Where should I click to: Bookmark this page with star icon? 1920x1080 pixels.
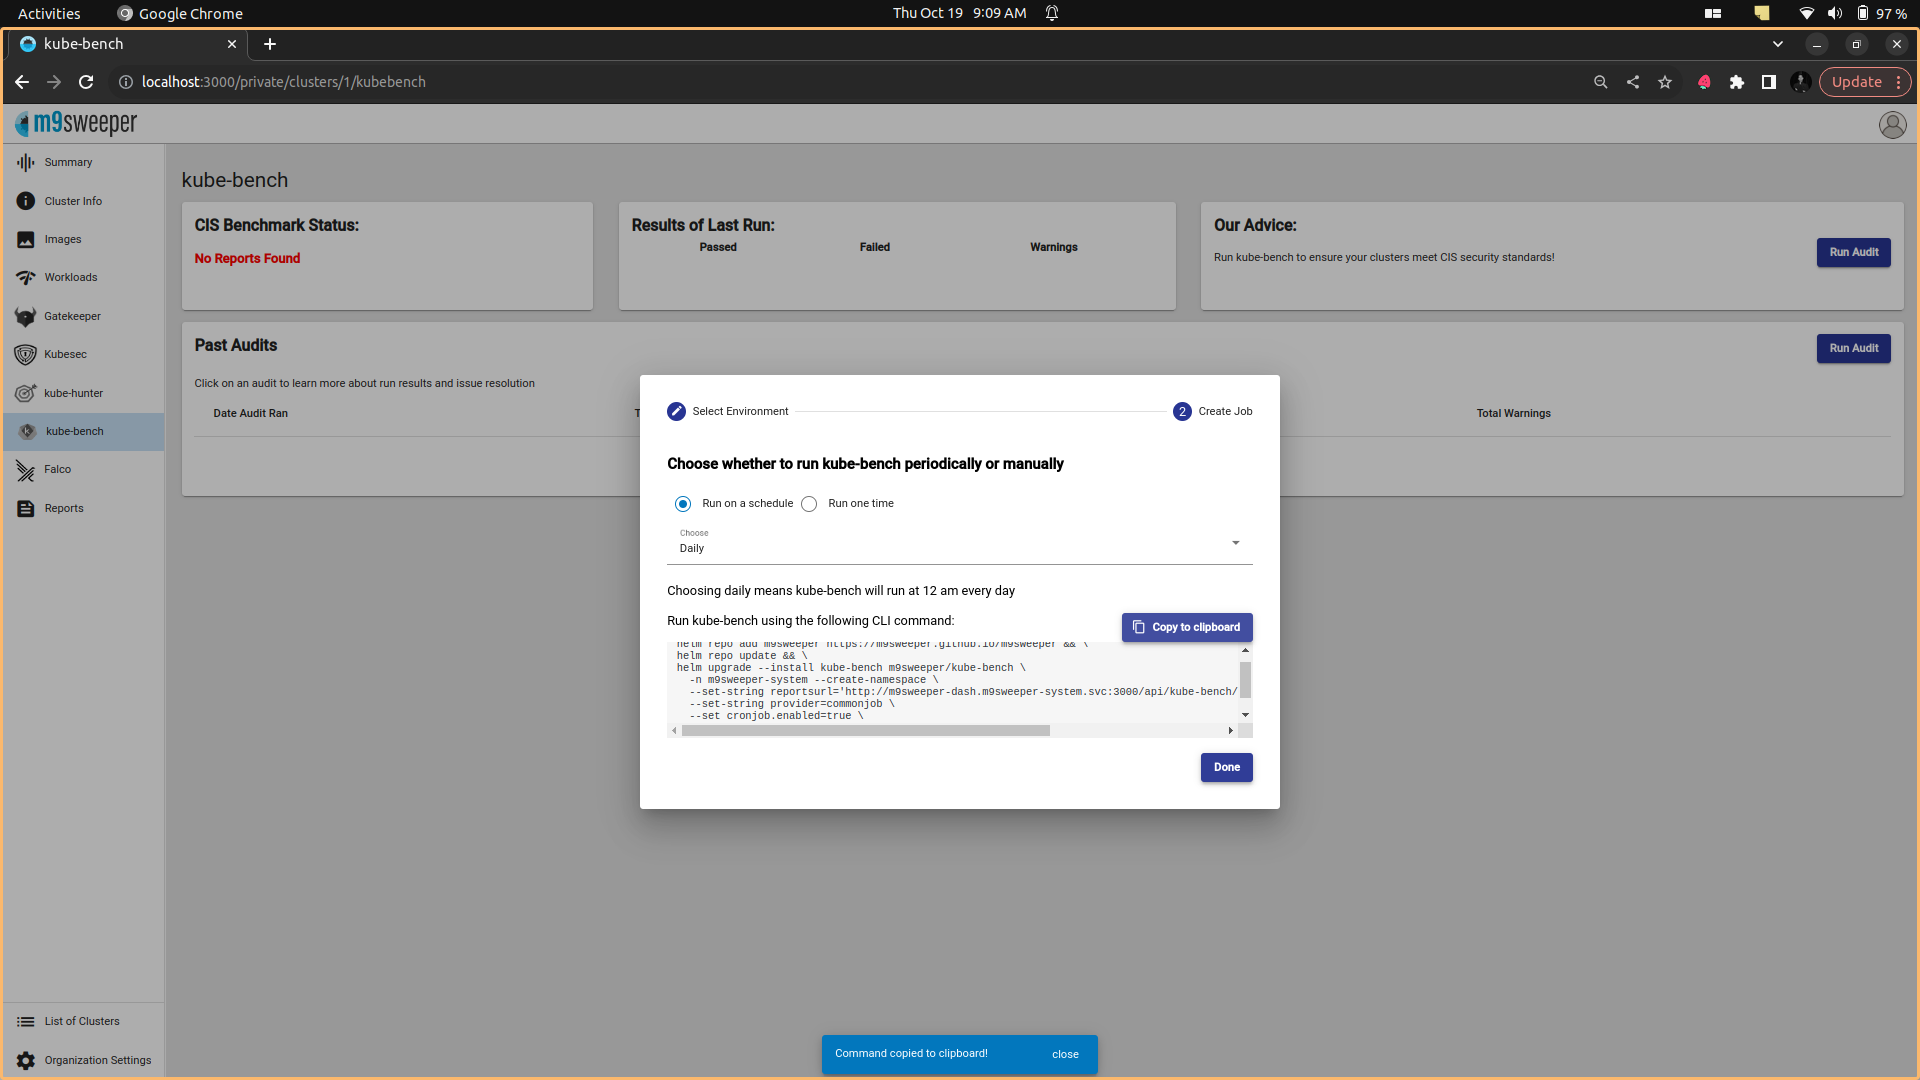coord(1665,82)
